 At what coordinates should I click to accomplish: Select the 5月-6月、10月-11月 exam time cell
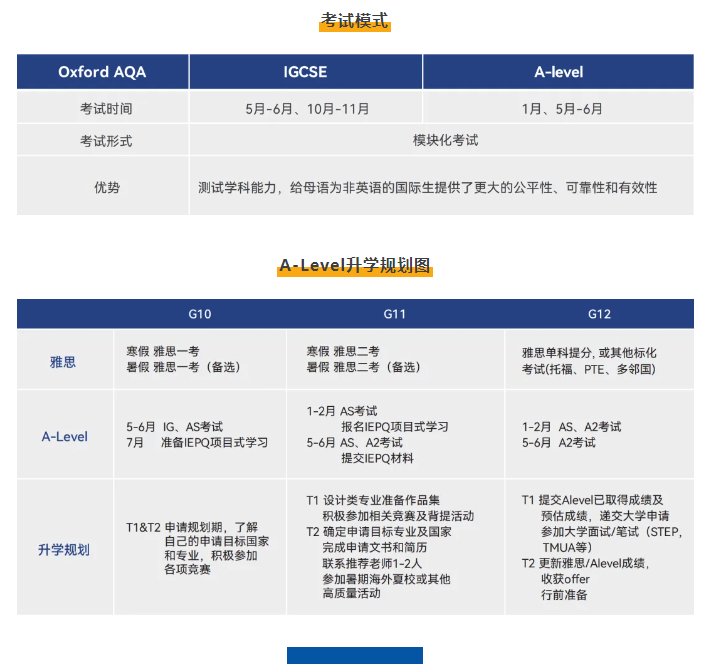point(307,108)
